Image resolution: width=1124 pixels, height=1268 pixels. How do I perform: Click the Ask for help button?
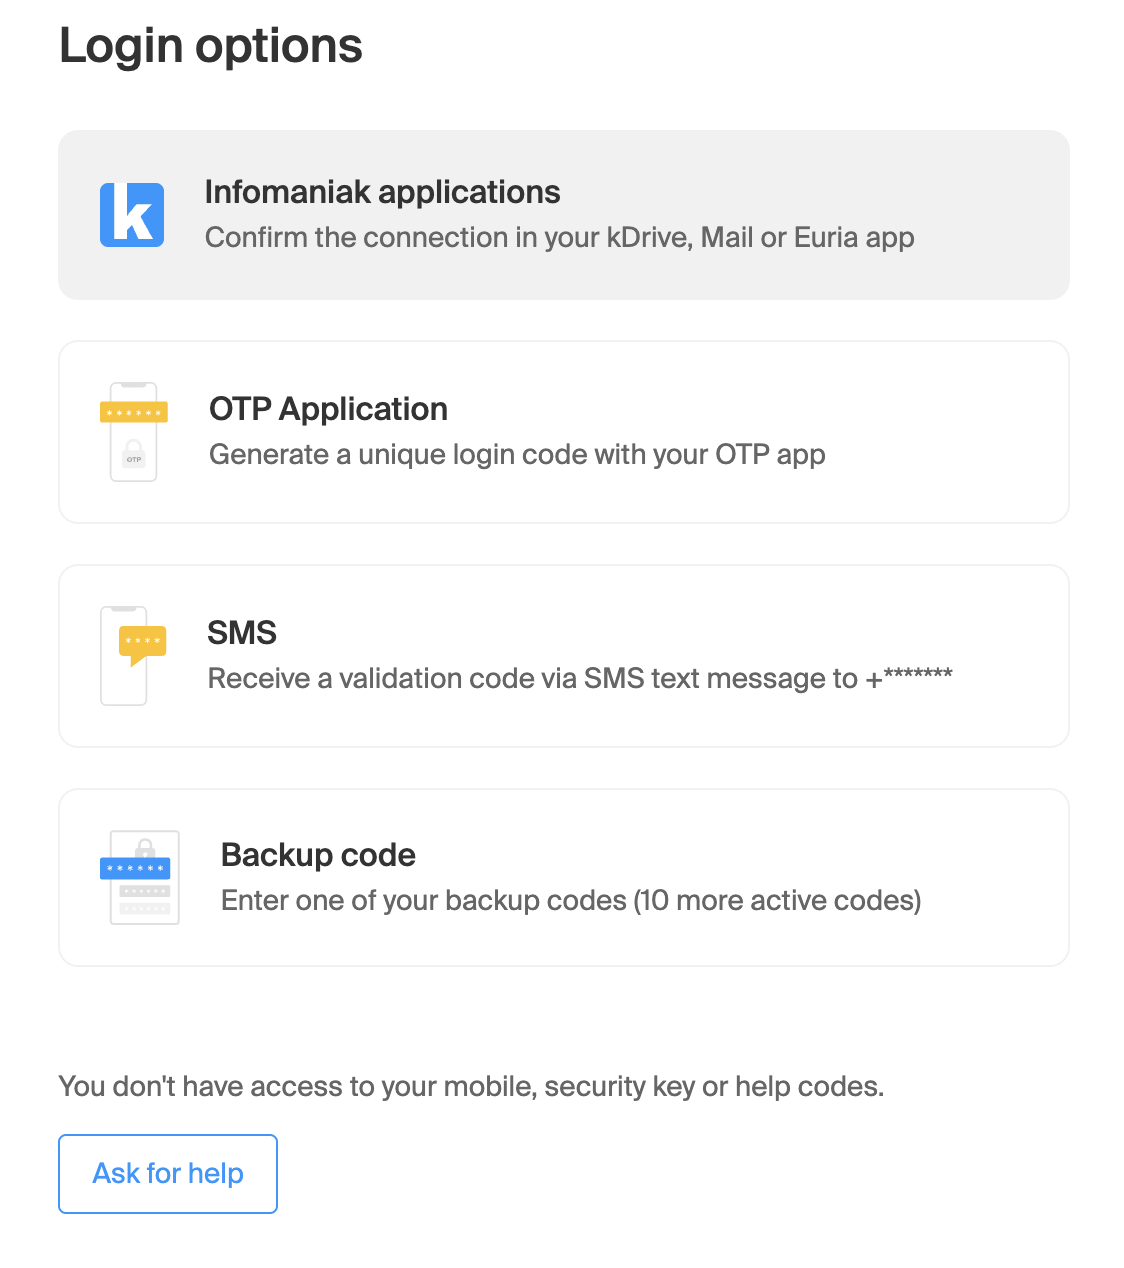coord(168,1174)
